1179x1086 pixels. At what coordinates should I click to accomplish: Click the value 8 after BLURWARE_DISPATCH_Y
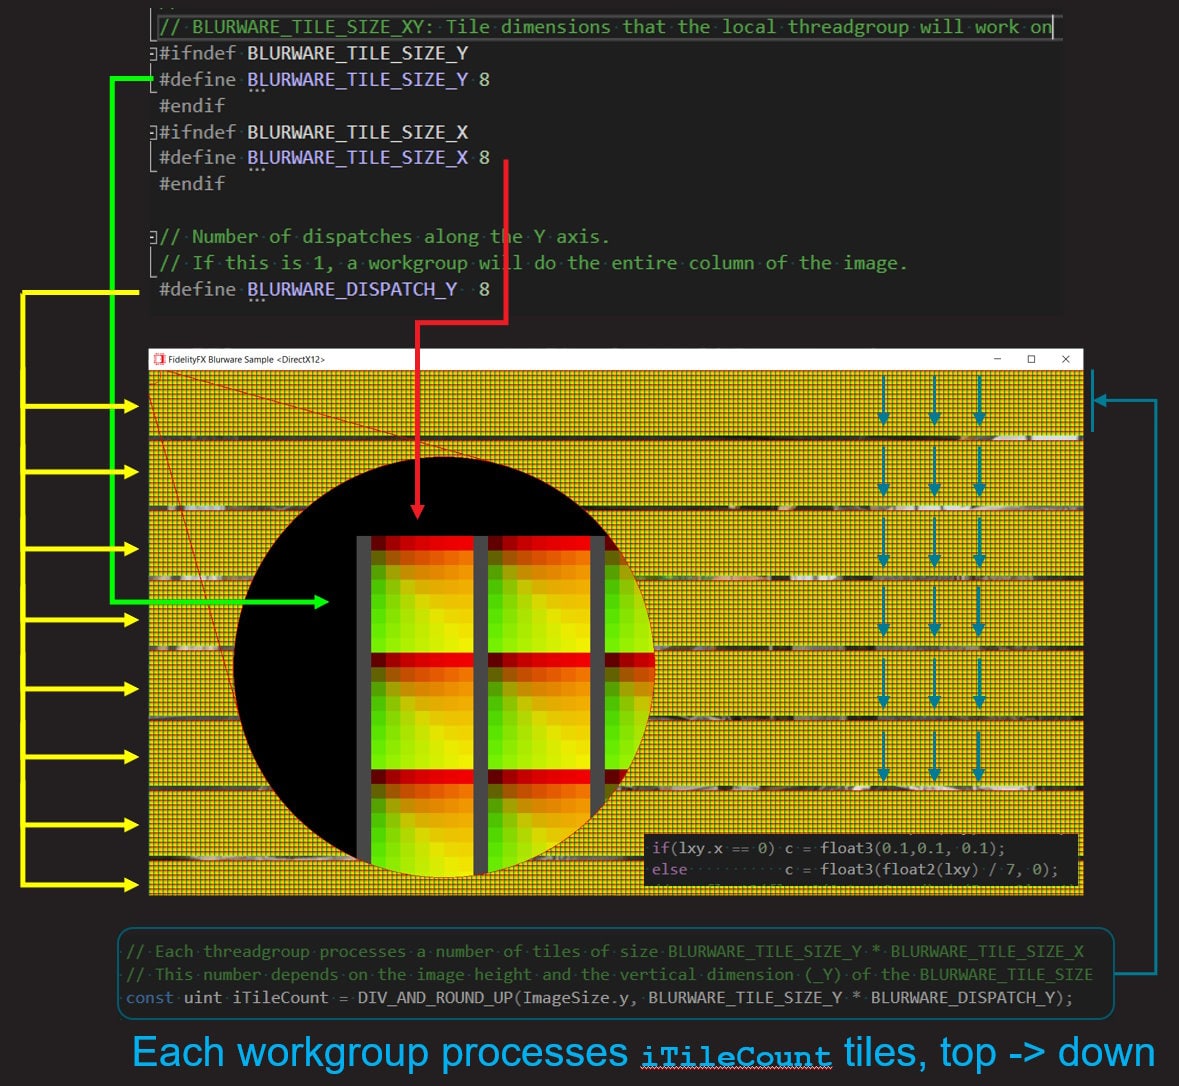484,289
